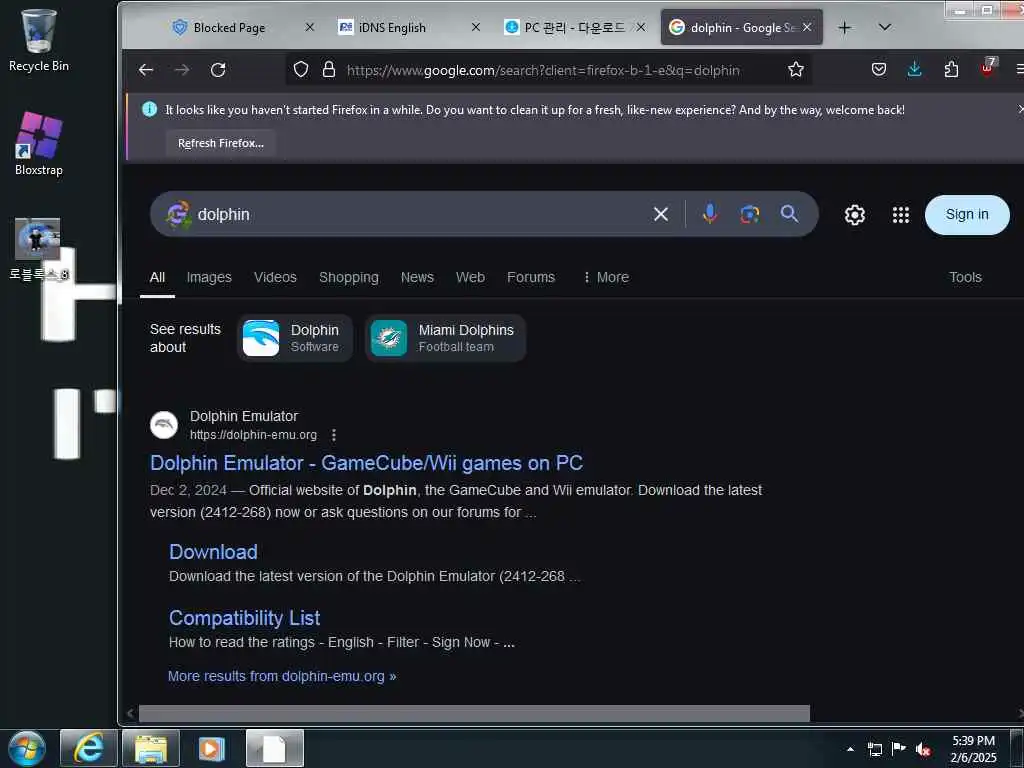Open a new tab with plus button
The image size is (1024, 768).
844,27
